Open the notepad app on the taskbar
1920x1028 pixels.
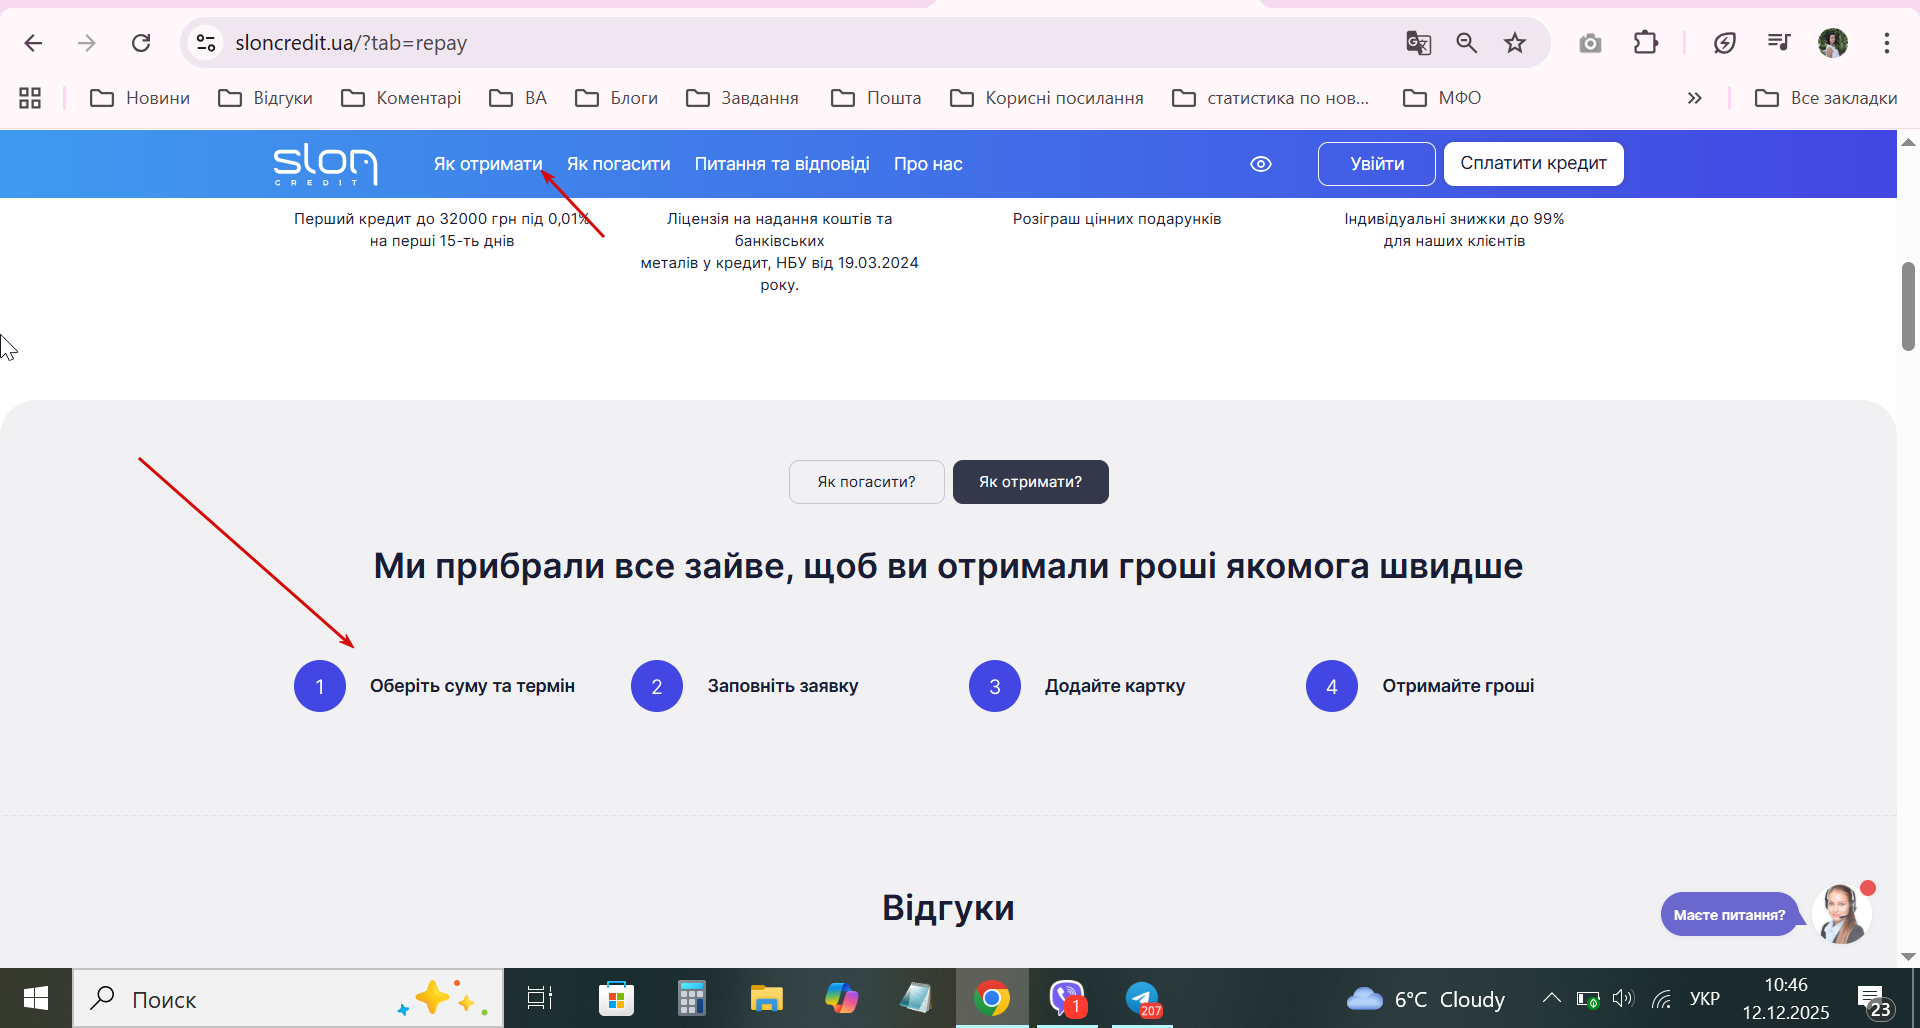point(916,998)
